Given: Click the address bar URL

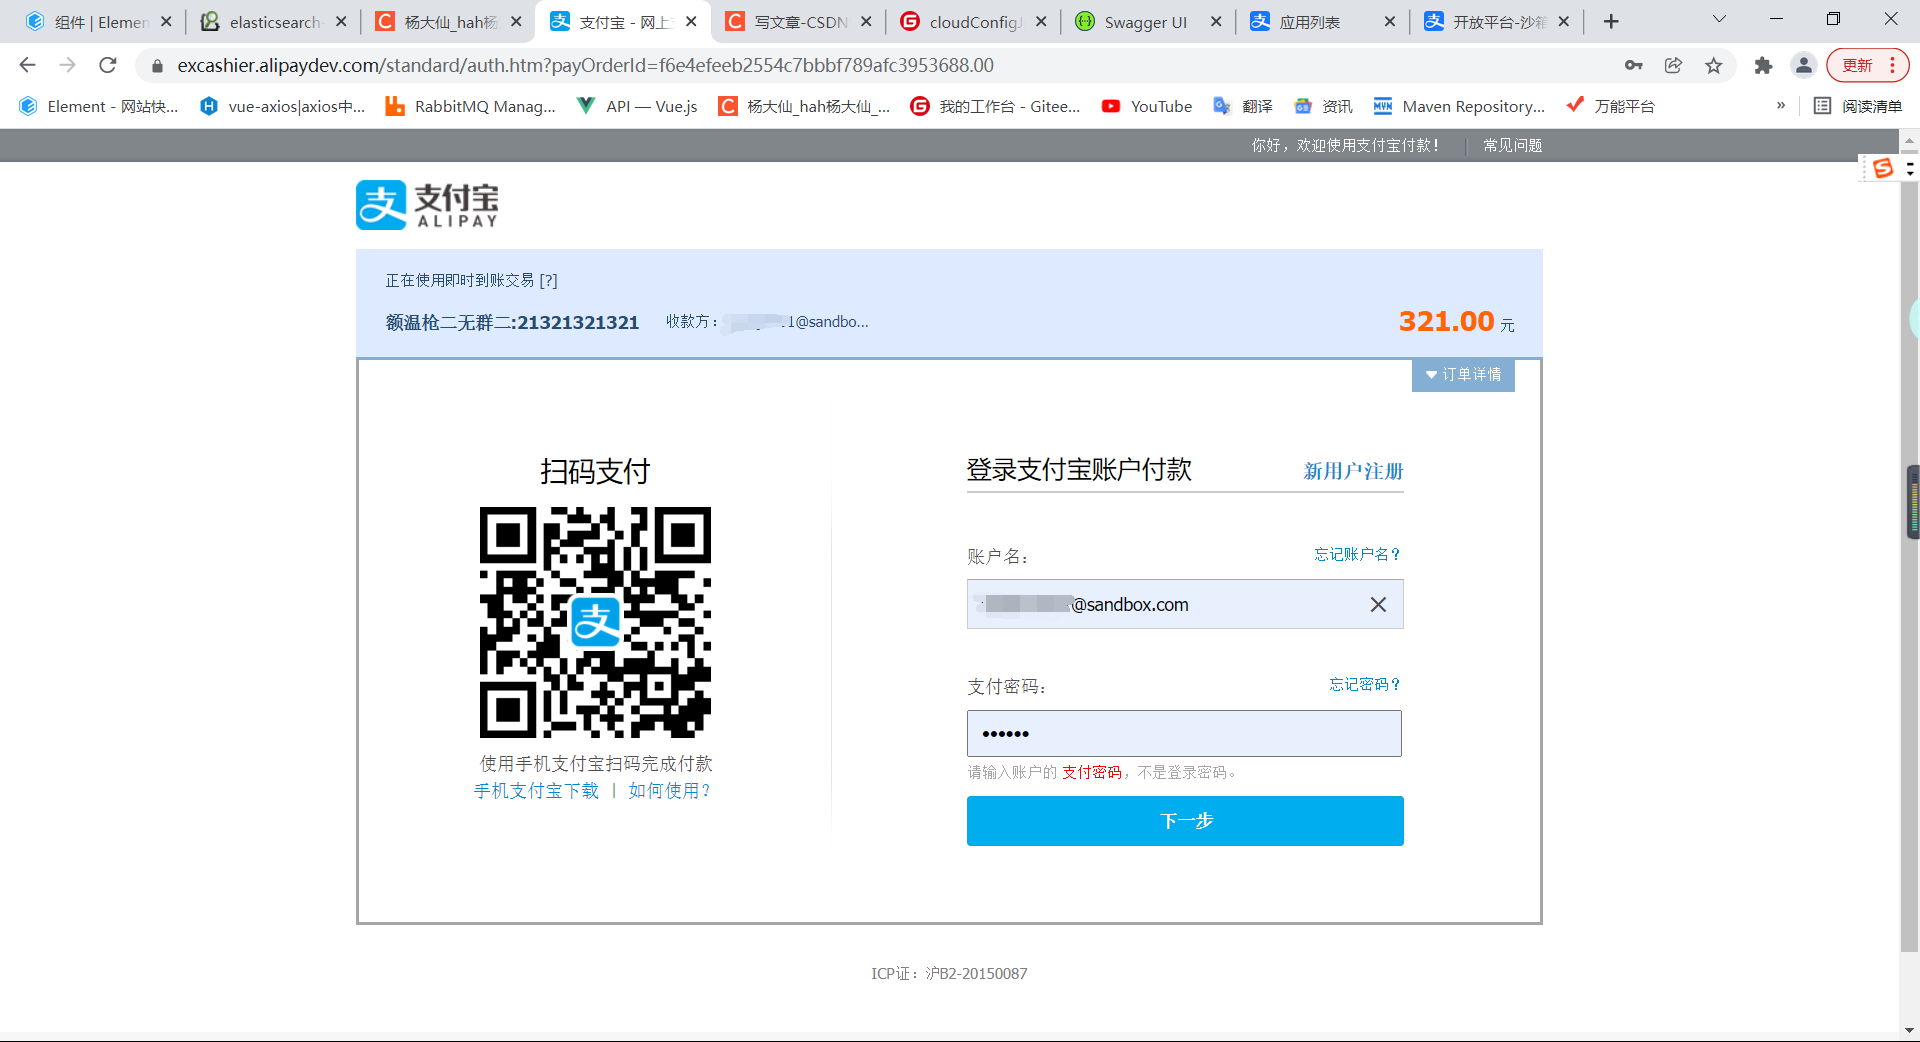Looking at the screenshot, I should coord(585,65).
